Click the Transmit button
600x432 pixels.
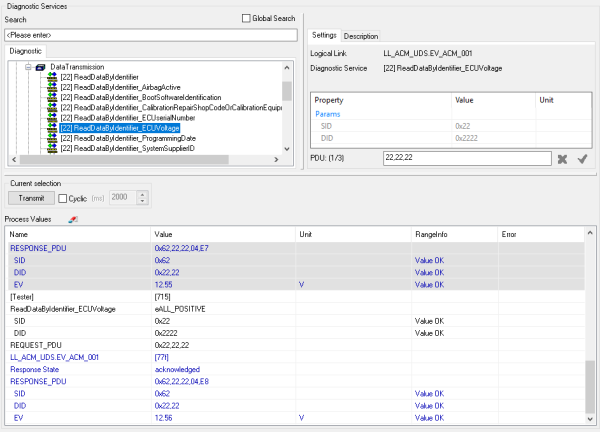click(x=31, y=198)
